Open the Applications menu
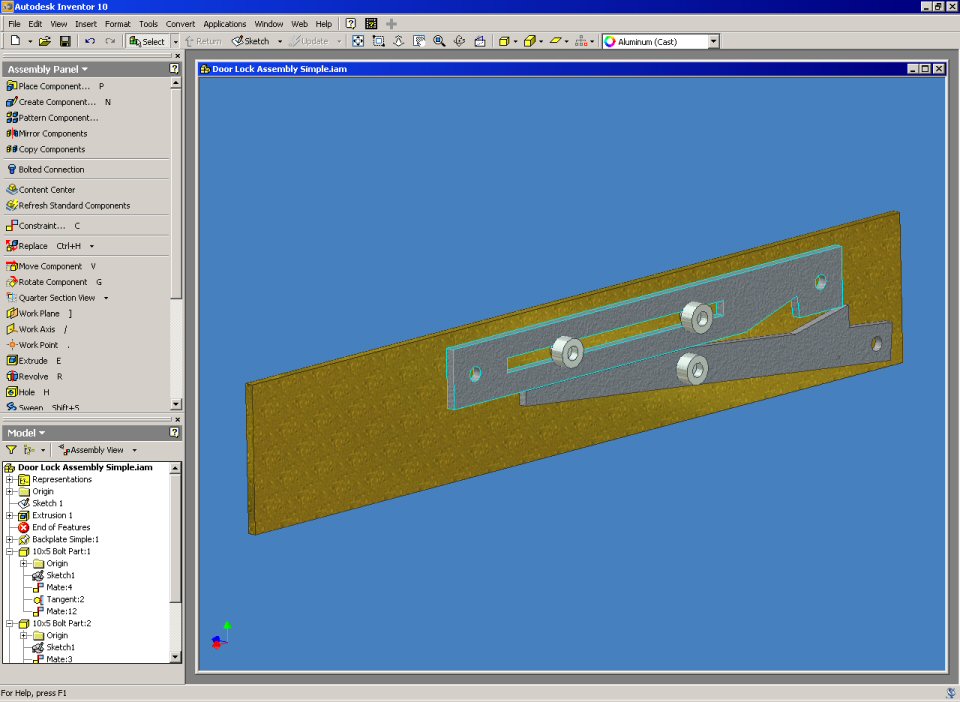 coord(224,23)
